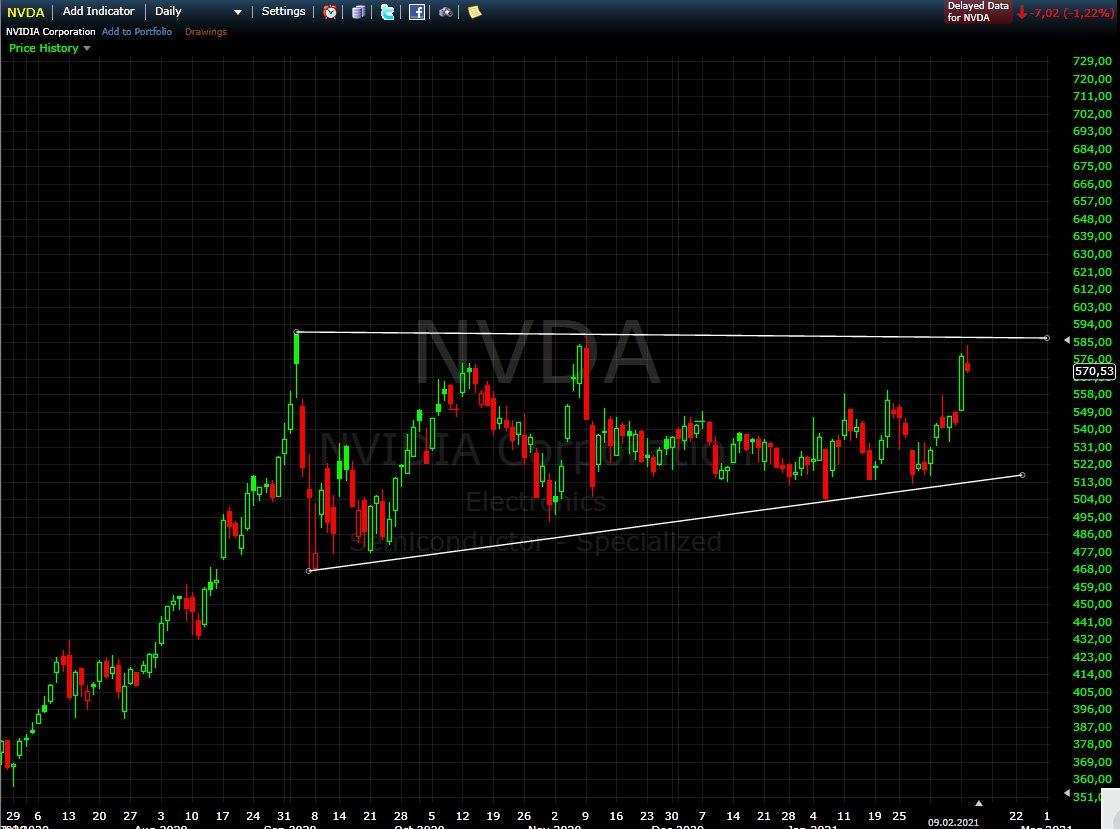The width and height of the screenshot is (1120, 829).
Task: Click the 729,00 price axis label
Action: [x=1092, y=61]
